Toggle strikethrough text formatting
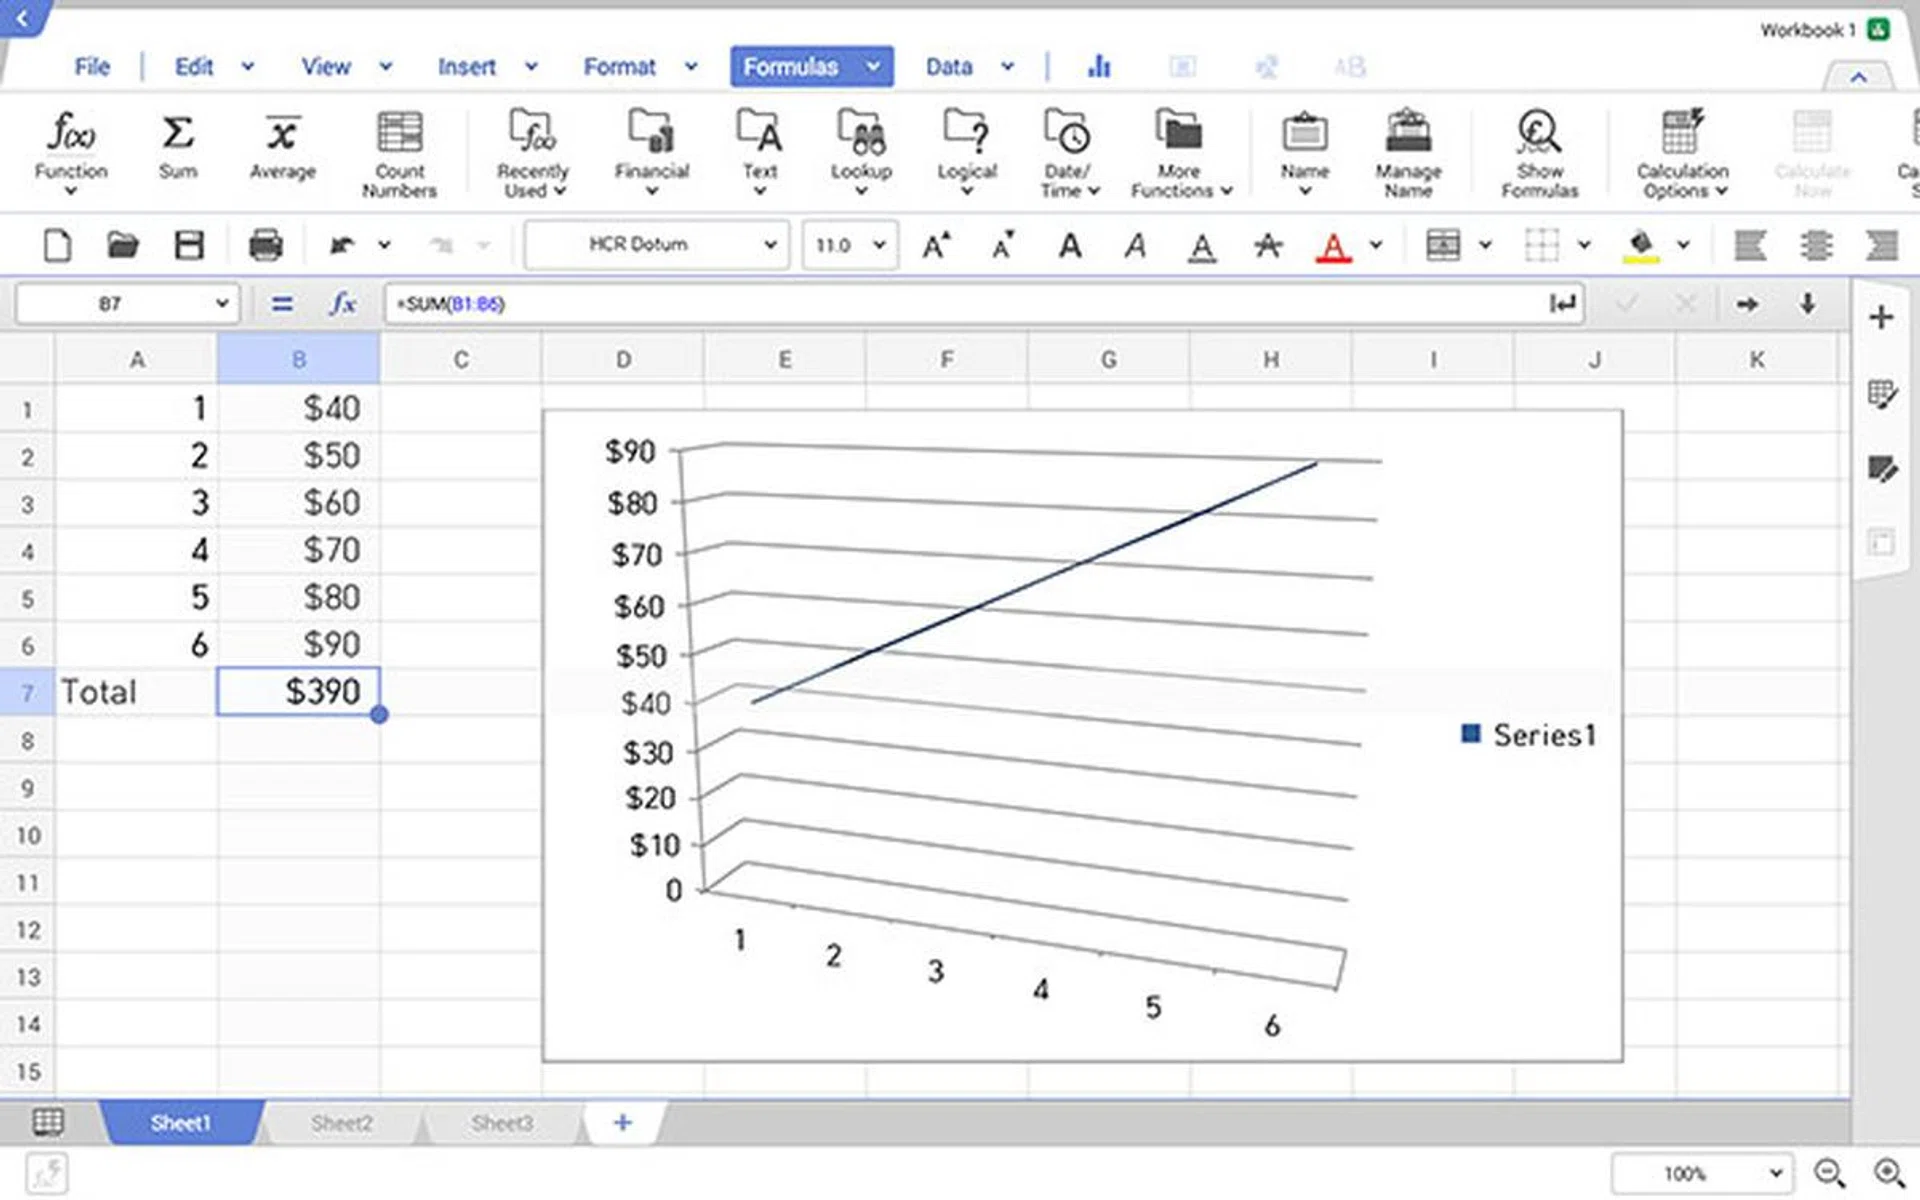1920x1200 pixels. (x=1268, y=245)
